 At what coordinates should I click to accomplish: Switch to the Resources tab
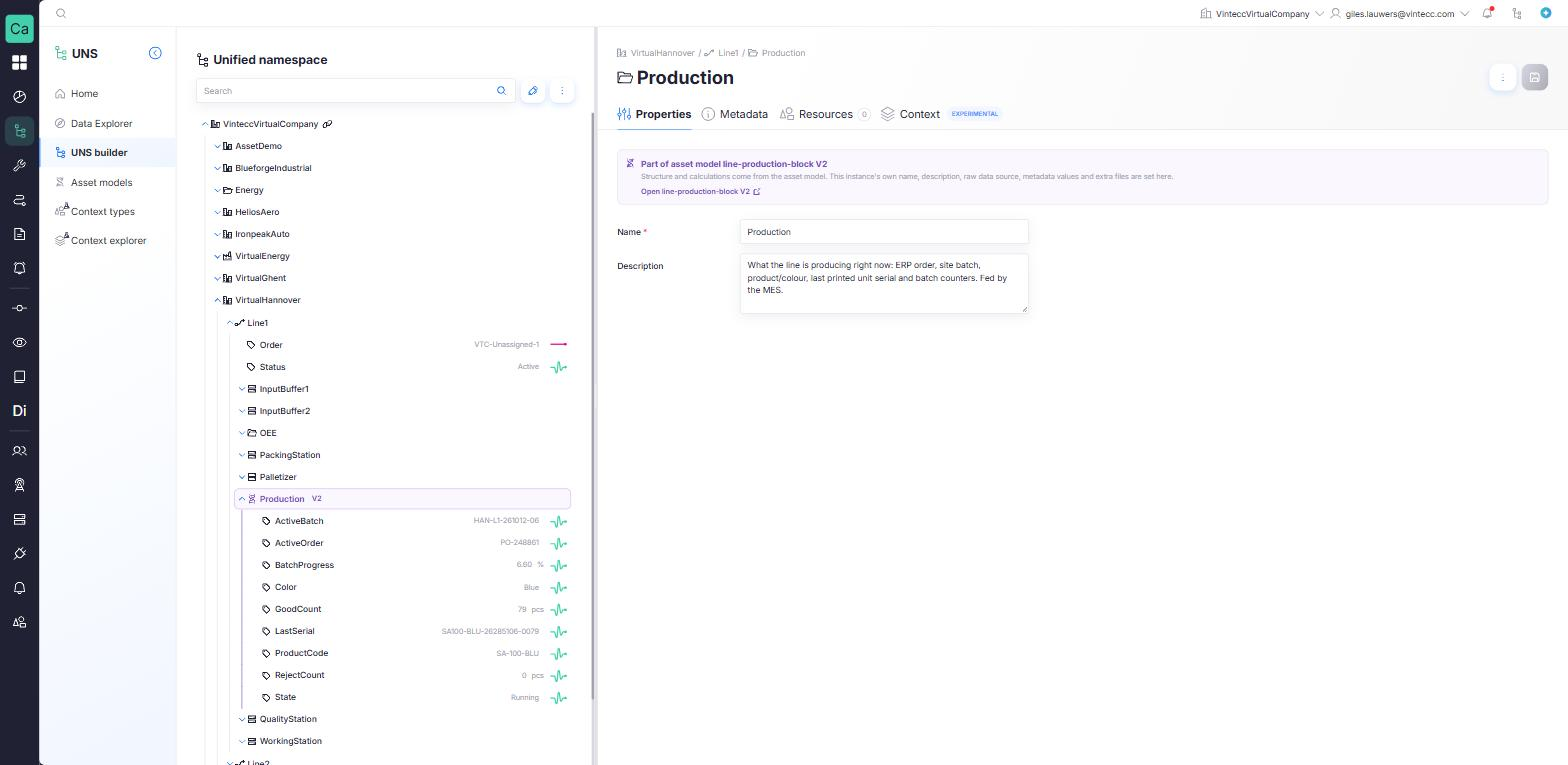[825, 114]
